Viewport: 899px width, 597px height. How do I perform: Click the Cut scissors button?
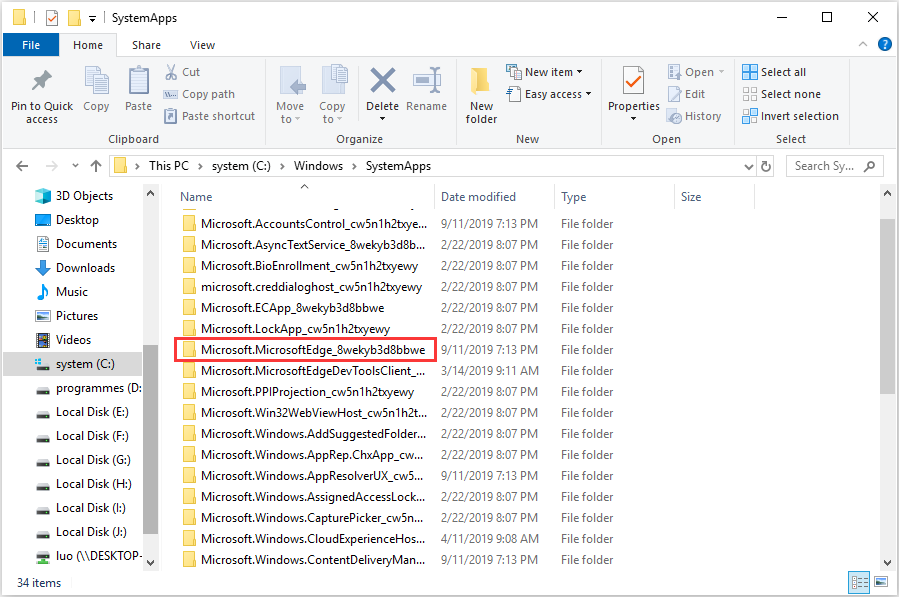click(183, 72)
